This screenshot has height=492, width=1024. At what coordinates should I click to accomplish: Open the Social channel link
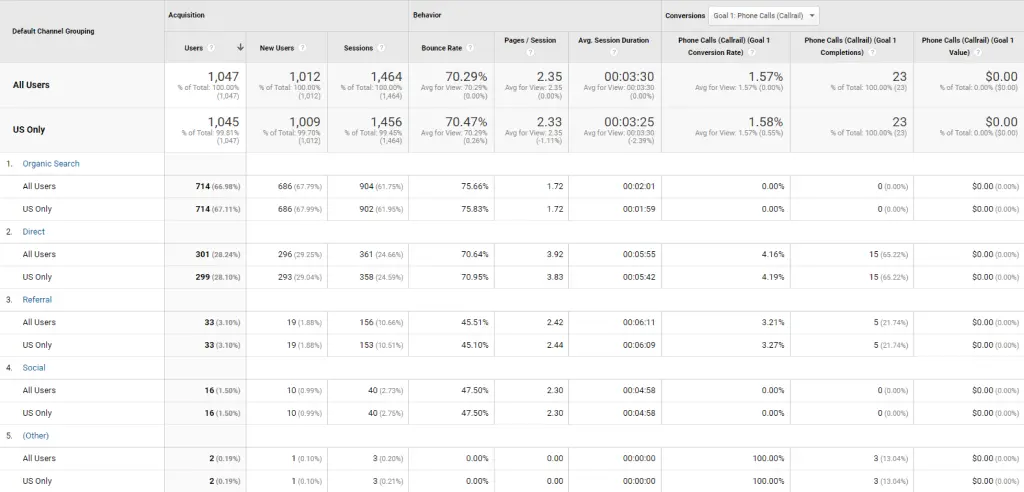[x=34, y=367]
